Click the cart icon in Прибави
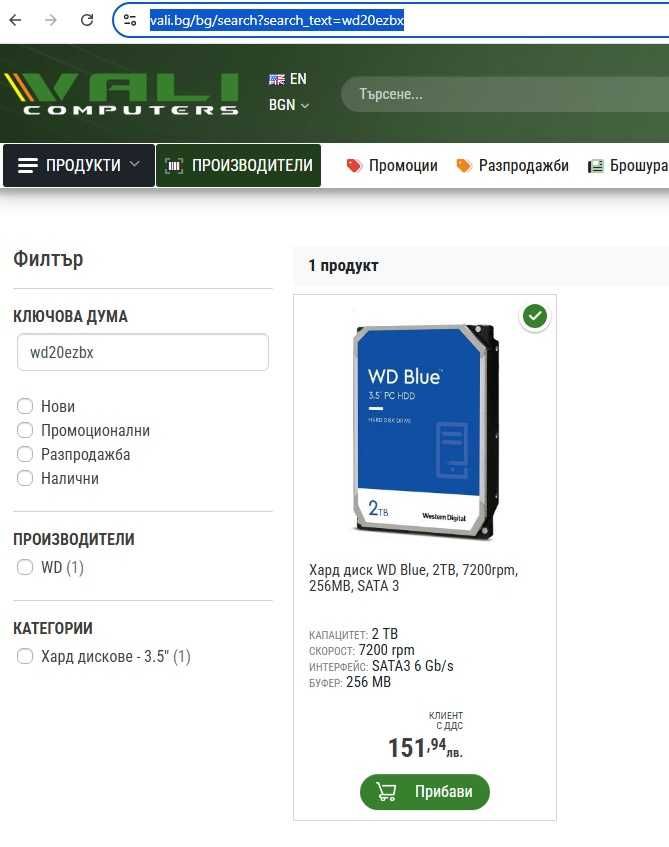This screenshot has height=847, width=669. point(386,792)
